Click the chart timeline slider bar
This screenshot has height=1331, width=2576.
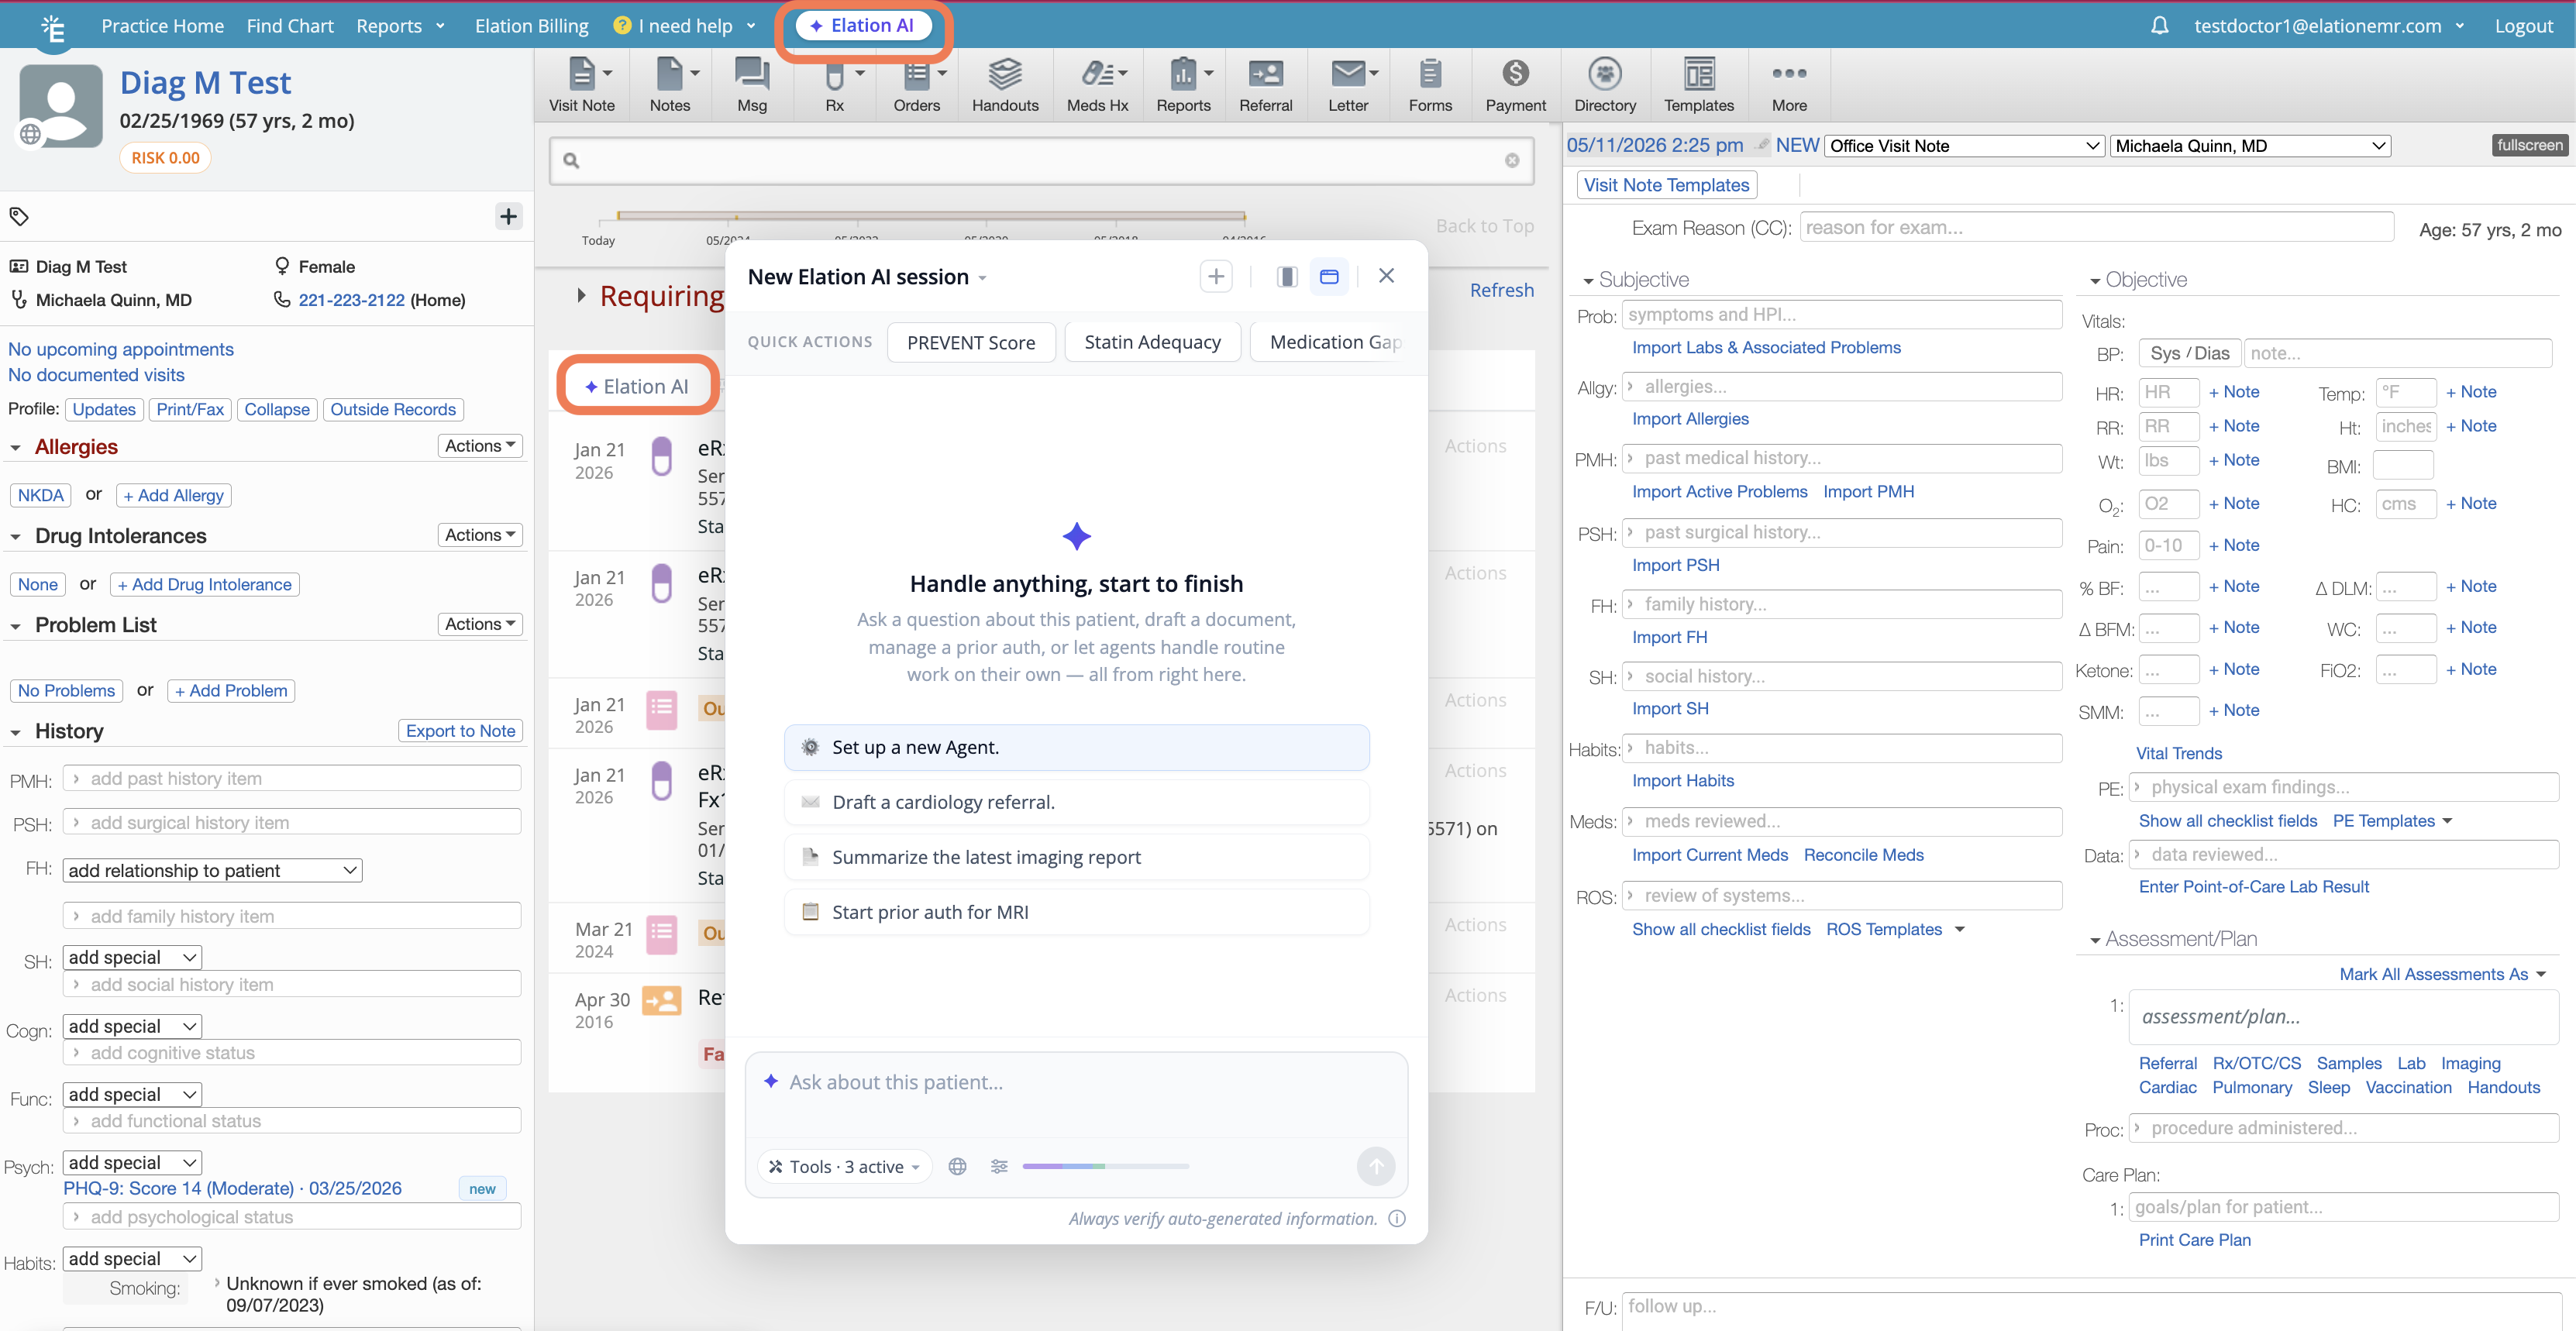pyautogui.click(x=931, y=216)
